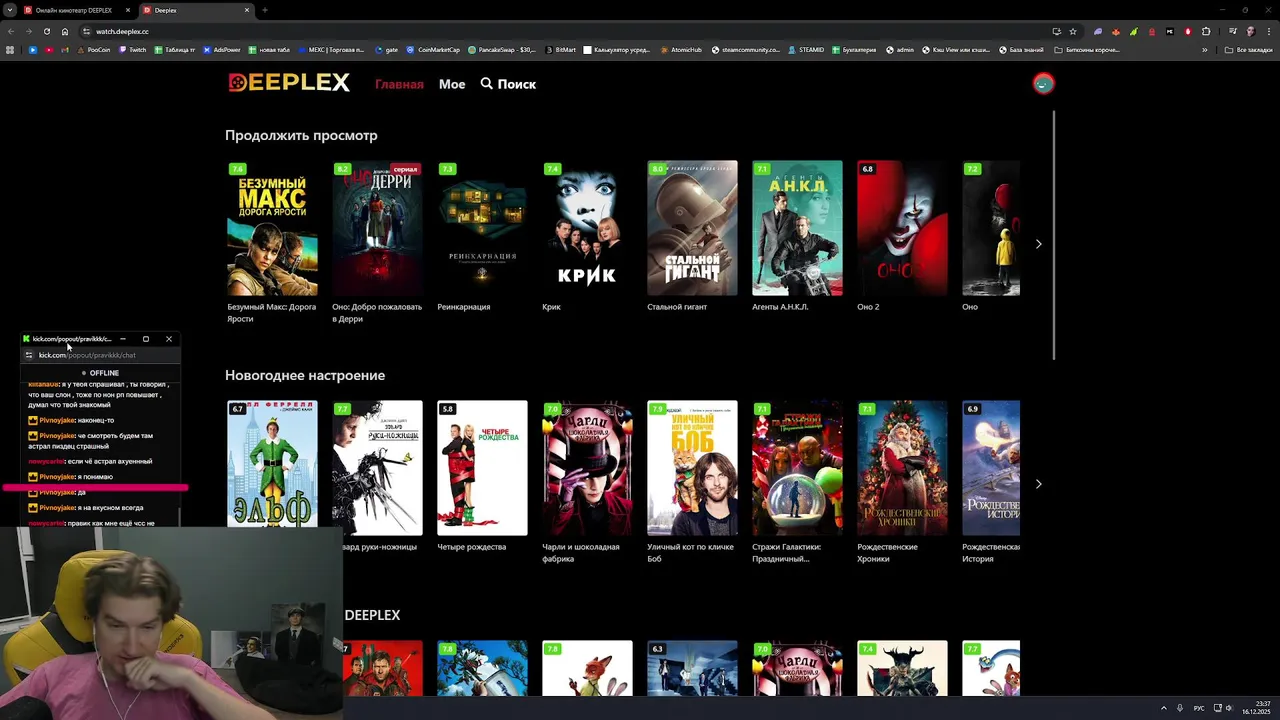The width and height of the screenshot is (1280, 720).
Task: Open the Оно: Добро пожаловать в Дерри poster
Action: [x=377, y=228]
